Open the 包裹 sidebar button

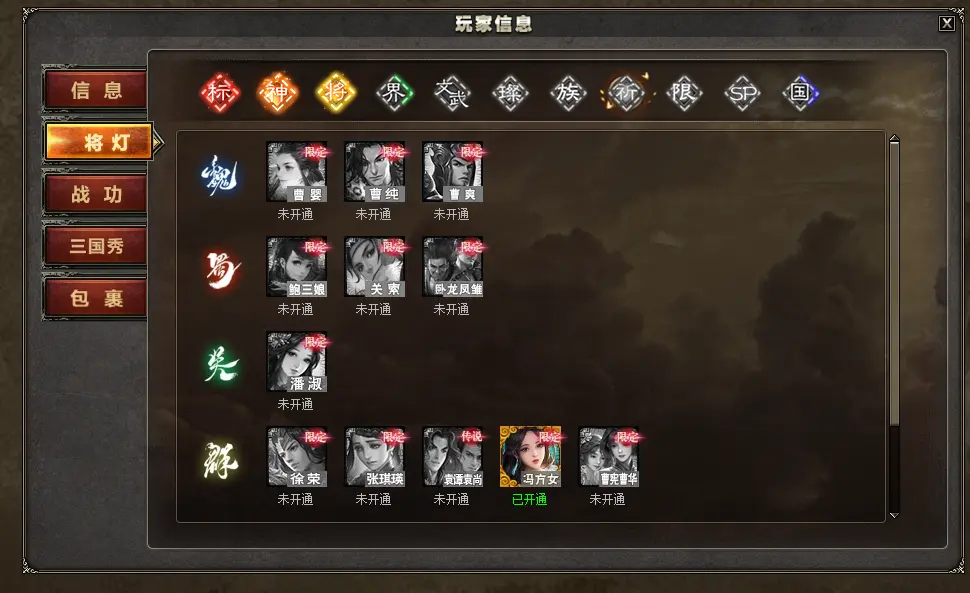coord(96,299)
